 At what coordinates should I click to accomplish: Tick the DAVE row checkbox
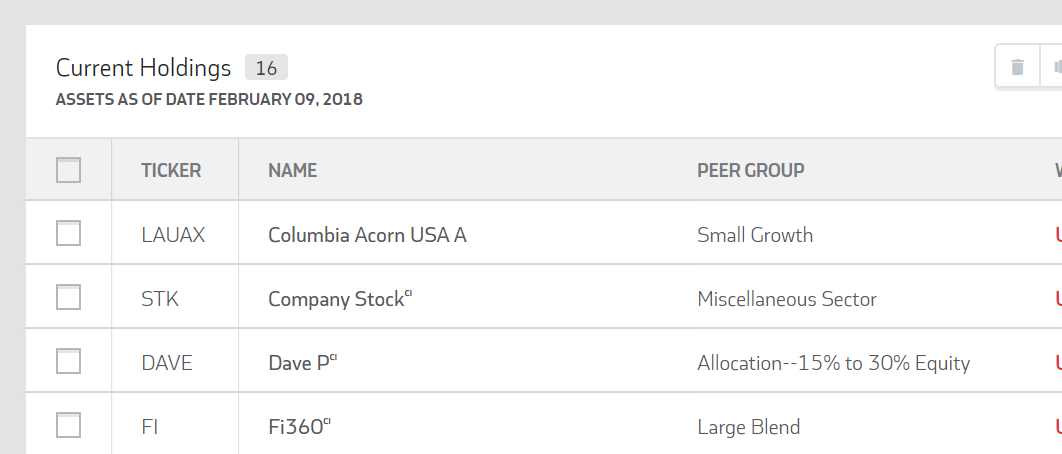point(68,362)
